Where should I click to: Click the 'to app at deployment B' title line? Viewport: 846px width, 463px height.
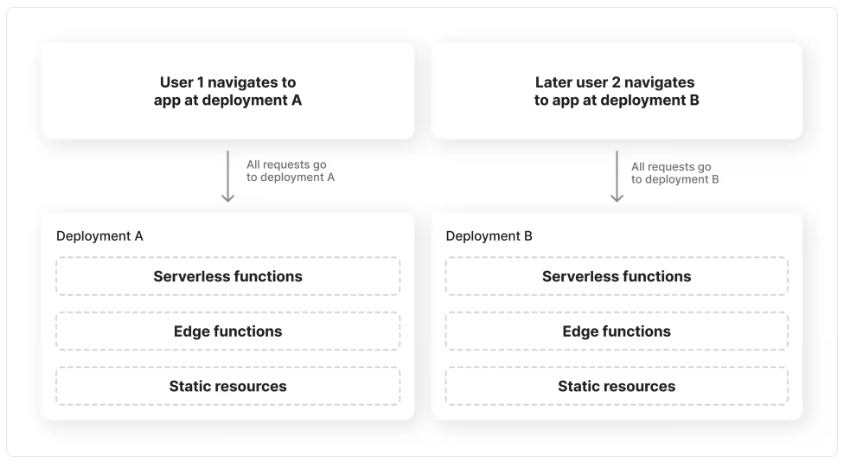pyautogui.click(x=617, y=100)
